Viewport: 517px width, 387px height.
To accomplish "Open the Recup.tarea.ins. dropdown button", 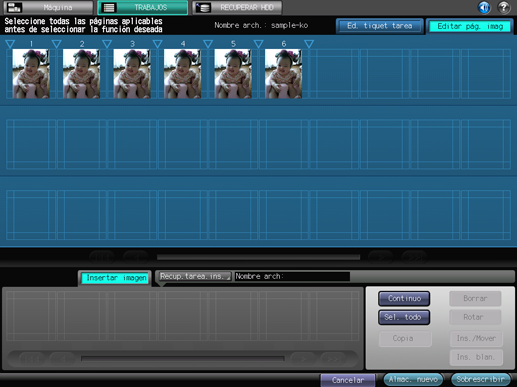I will click(x=194, y=276).
